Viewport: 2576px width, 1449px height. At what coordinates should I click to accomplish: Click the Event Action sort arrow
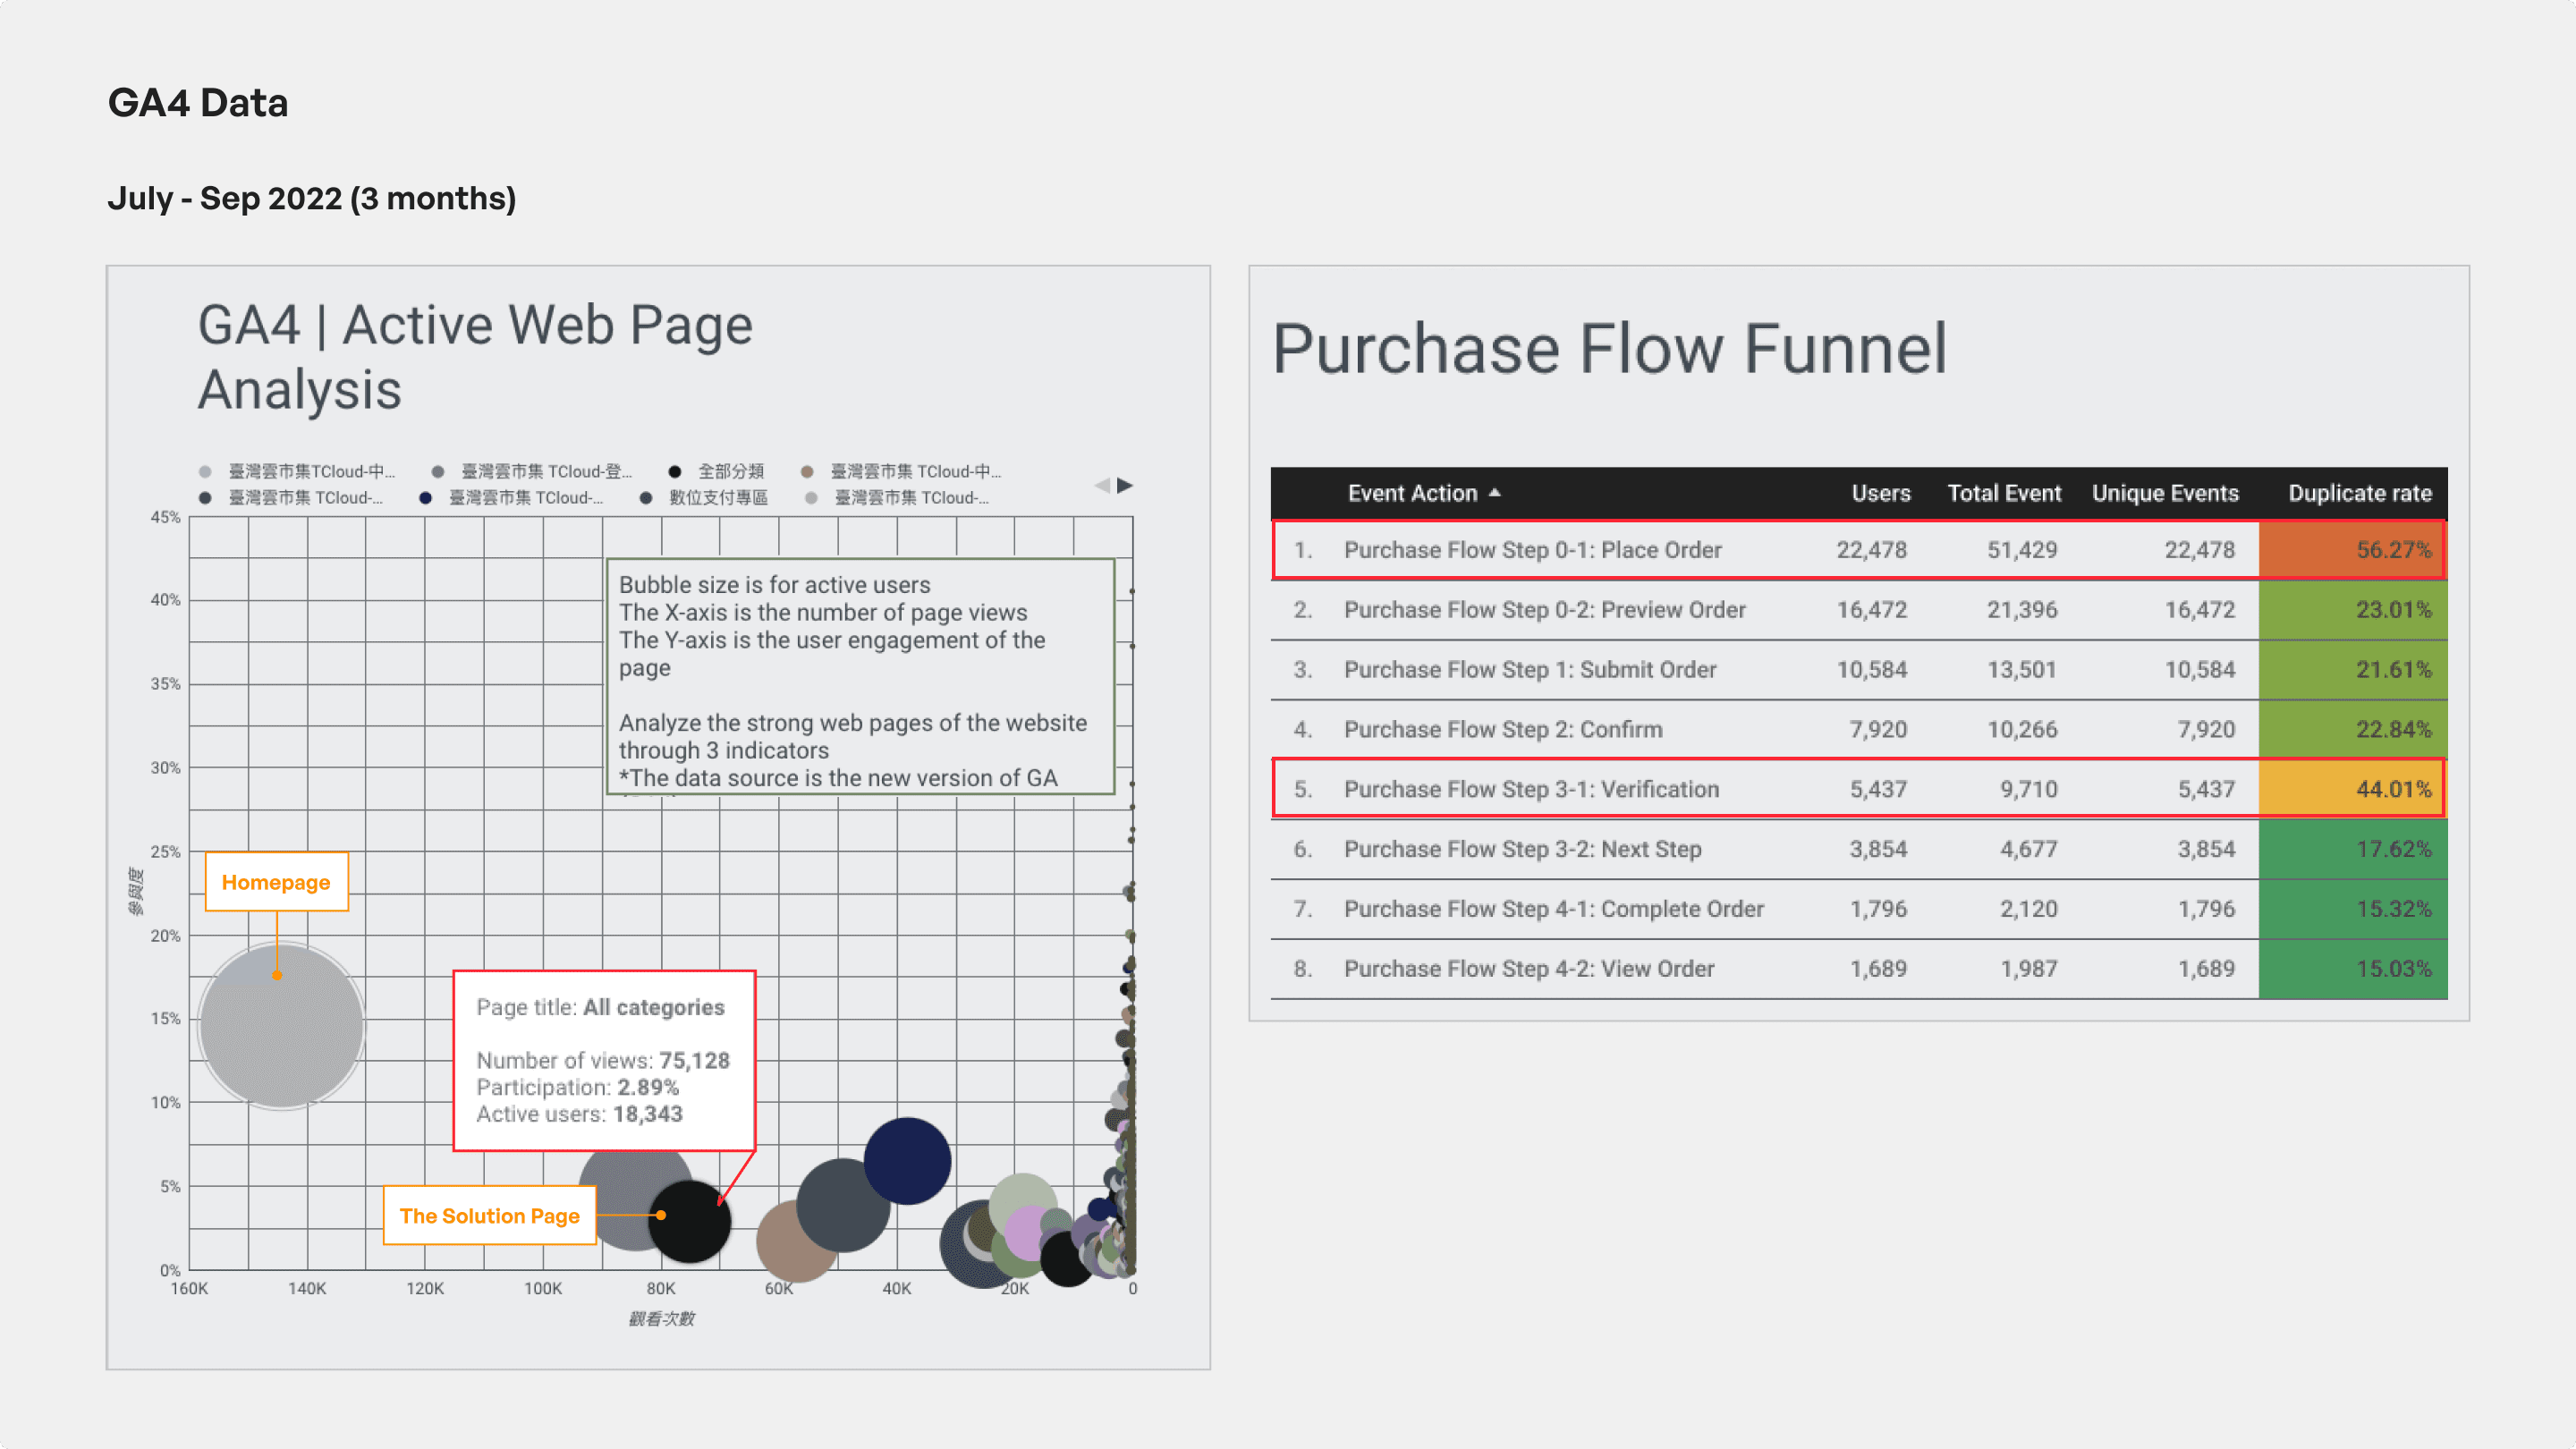(1495, 493)
